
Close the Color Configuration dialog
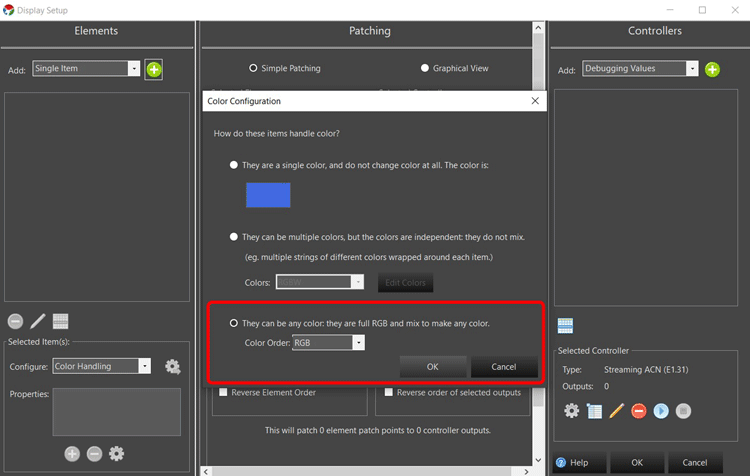pos(535,101)
